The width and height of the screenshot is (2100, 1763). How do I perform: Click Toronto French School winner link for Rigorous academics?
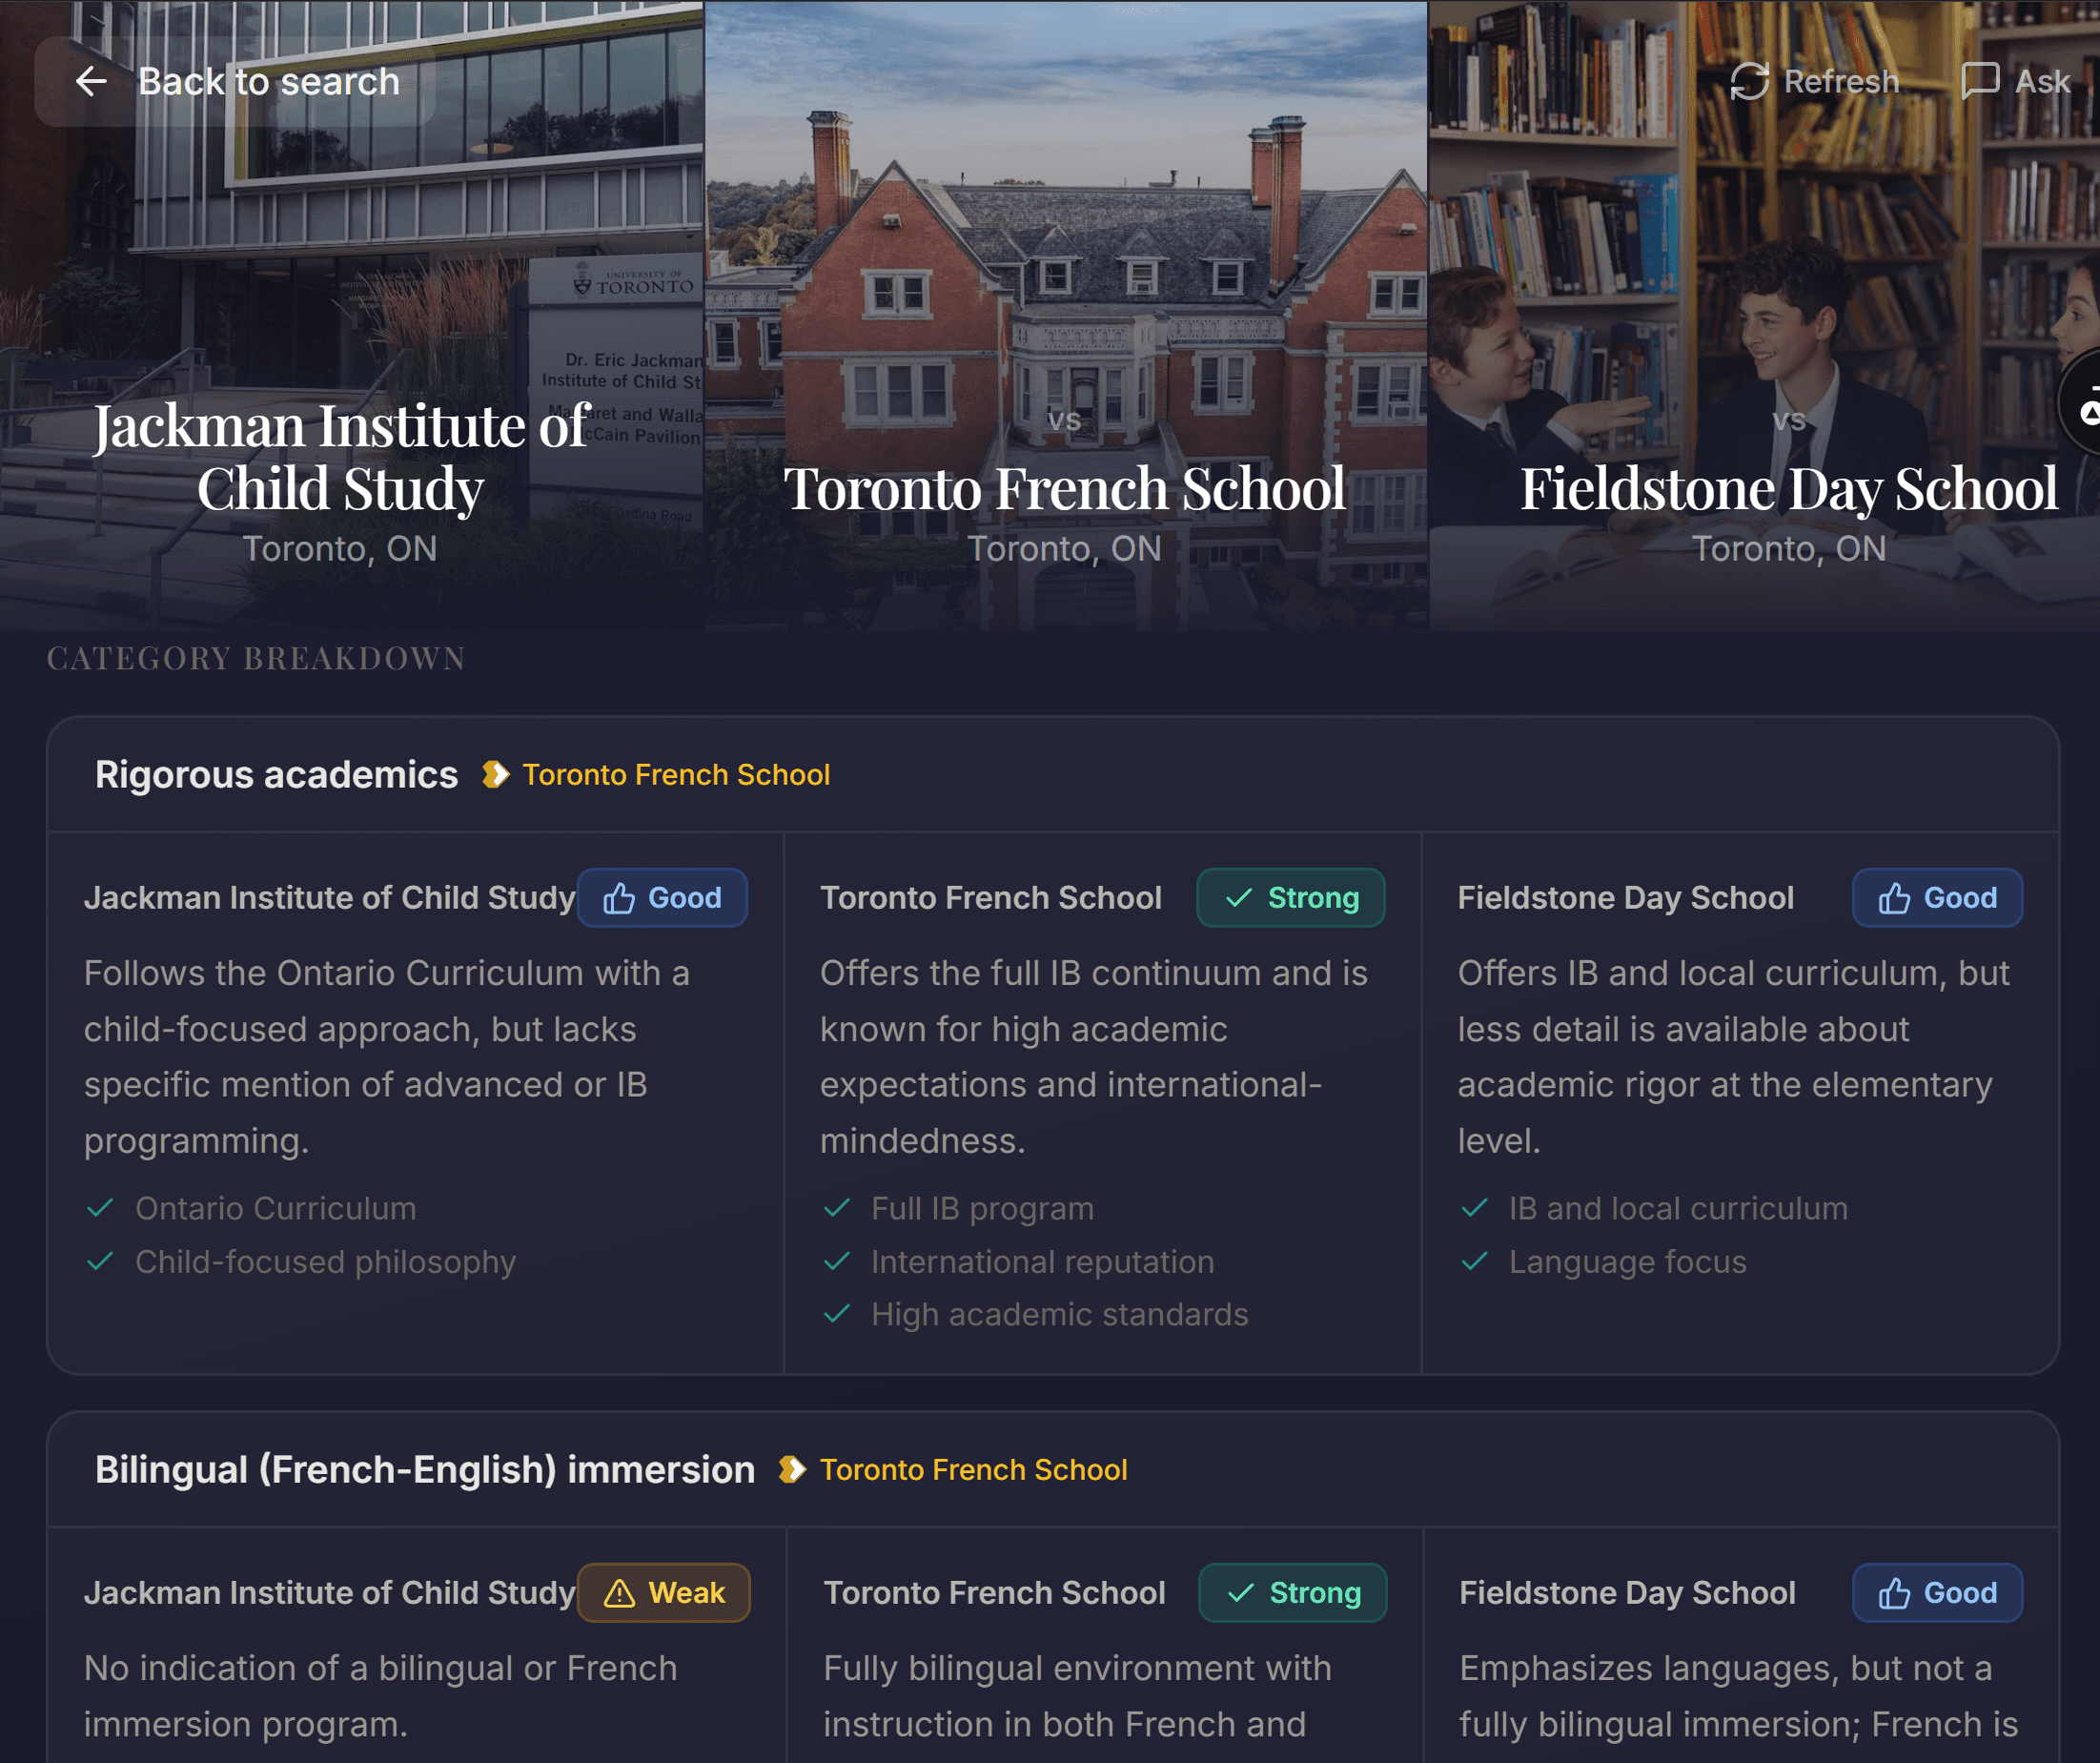[x=676, y=775]
